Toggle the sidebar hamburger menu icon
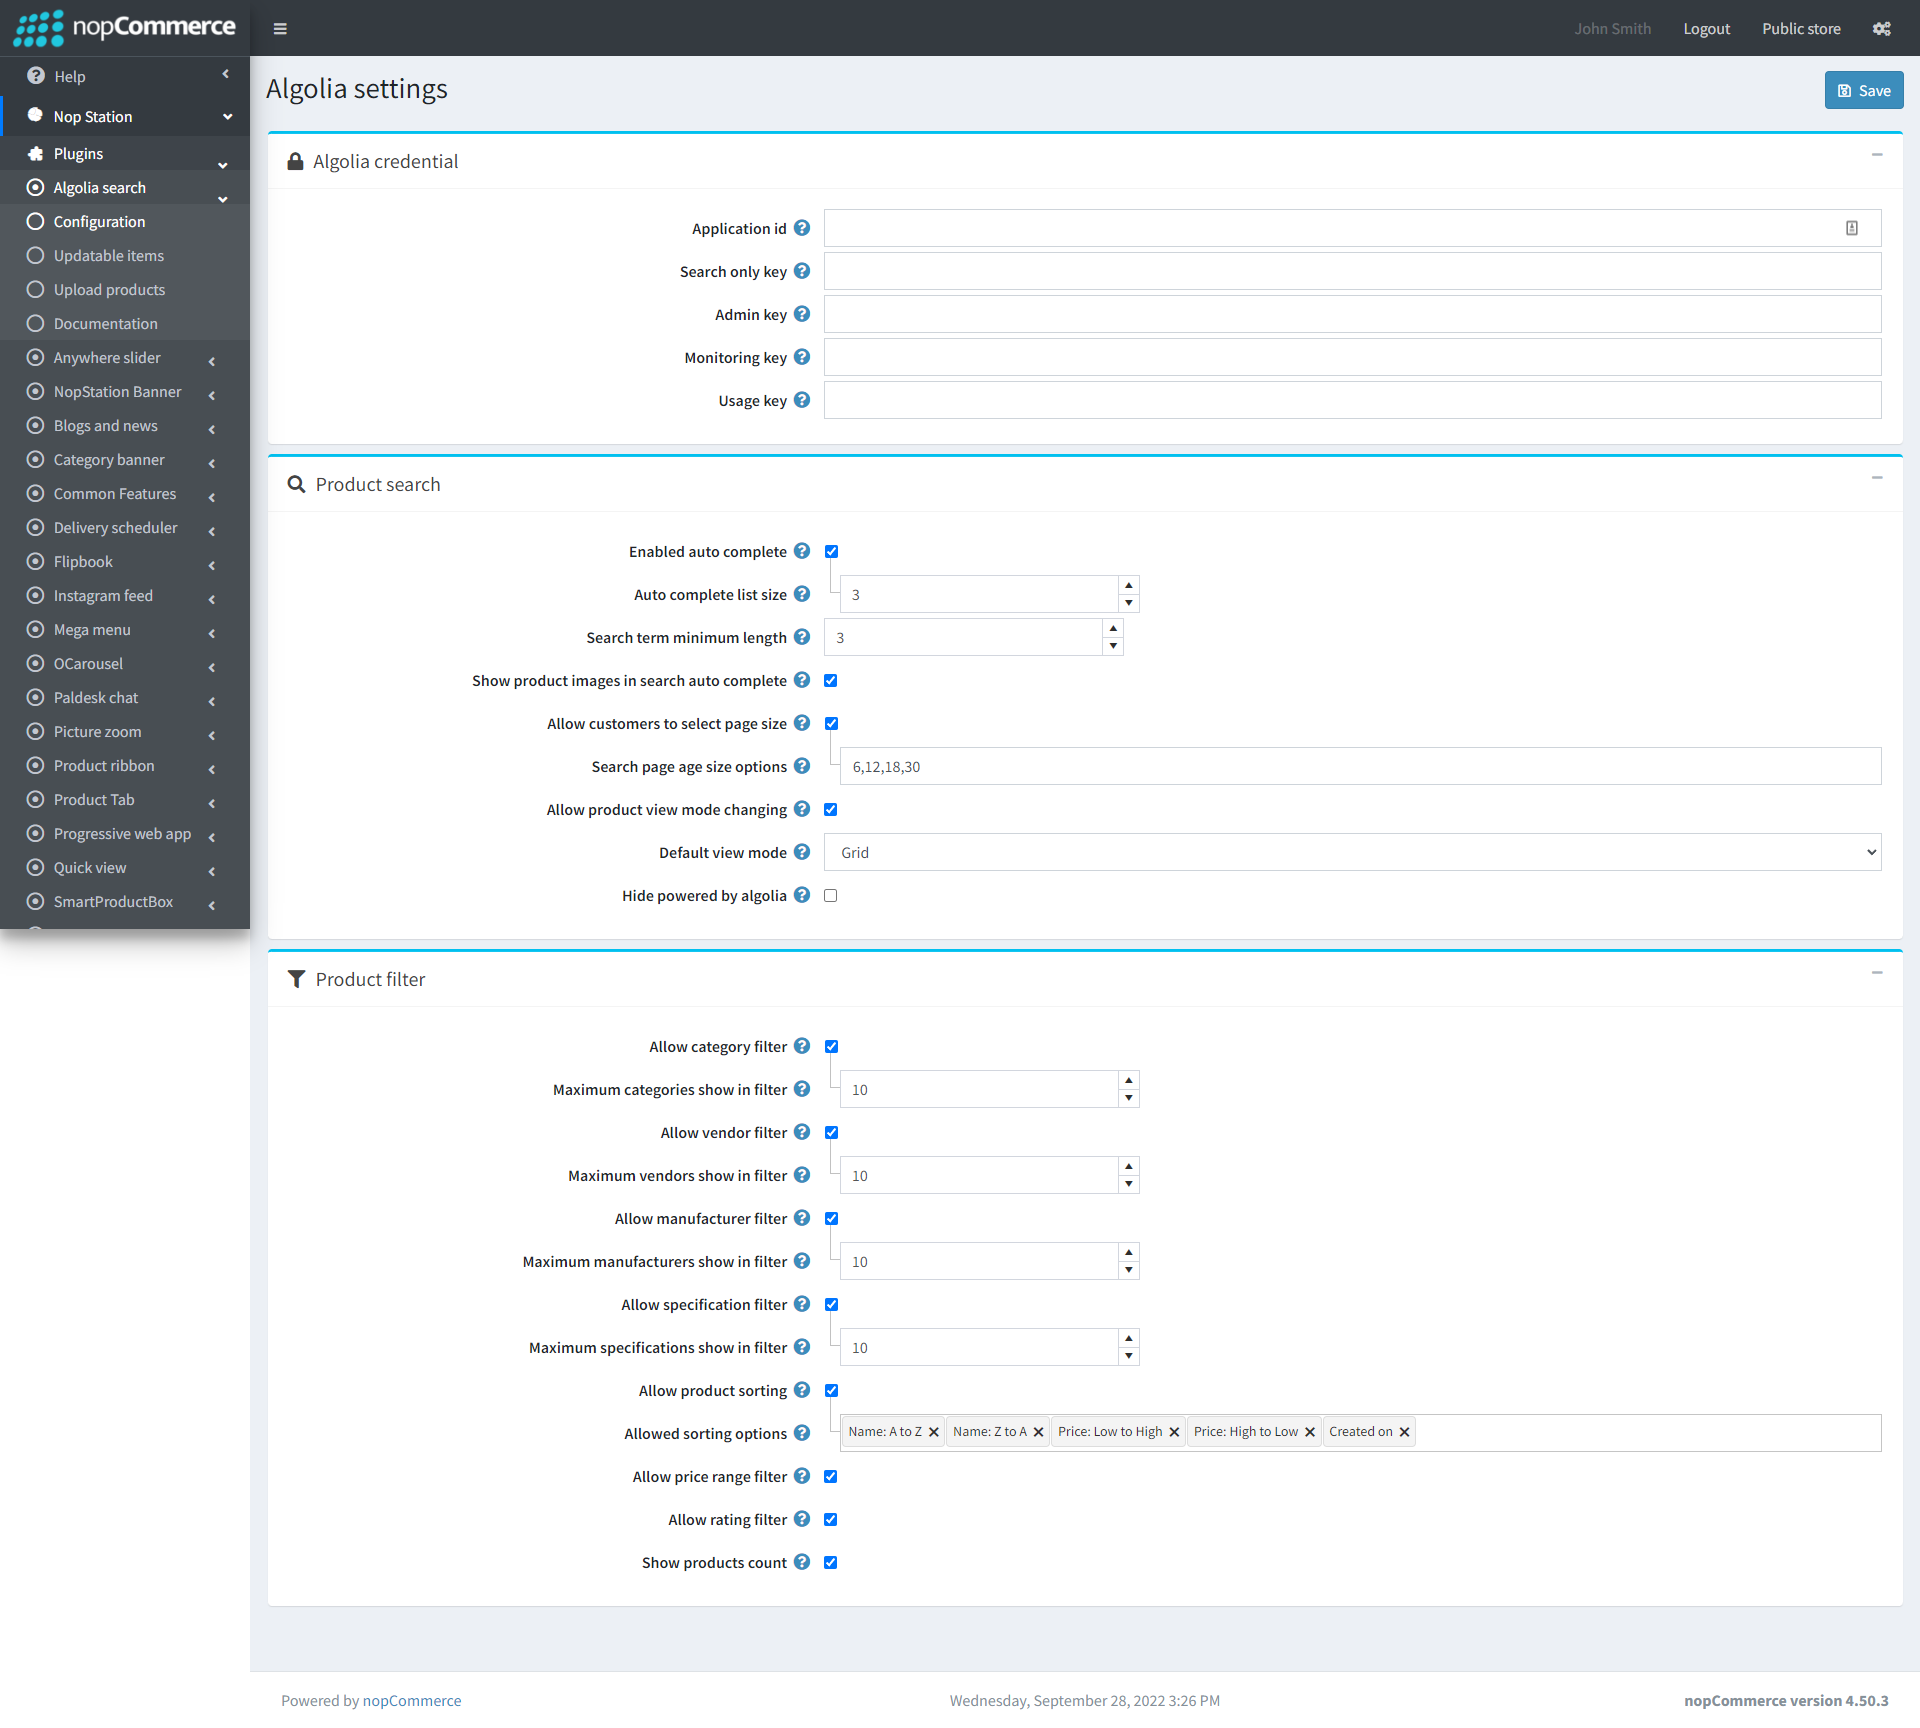 click(x=280, y=29)
